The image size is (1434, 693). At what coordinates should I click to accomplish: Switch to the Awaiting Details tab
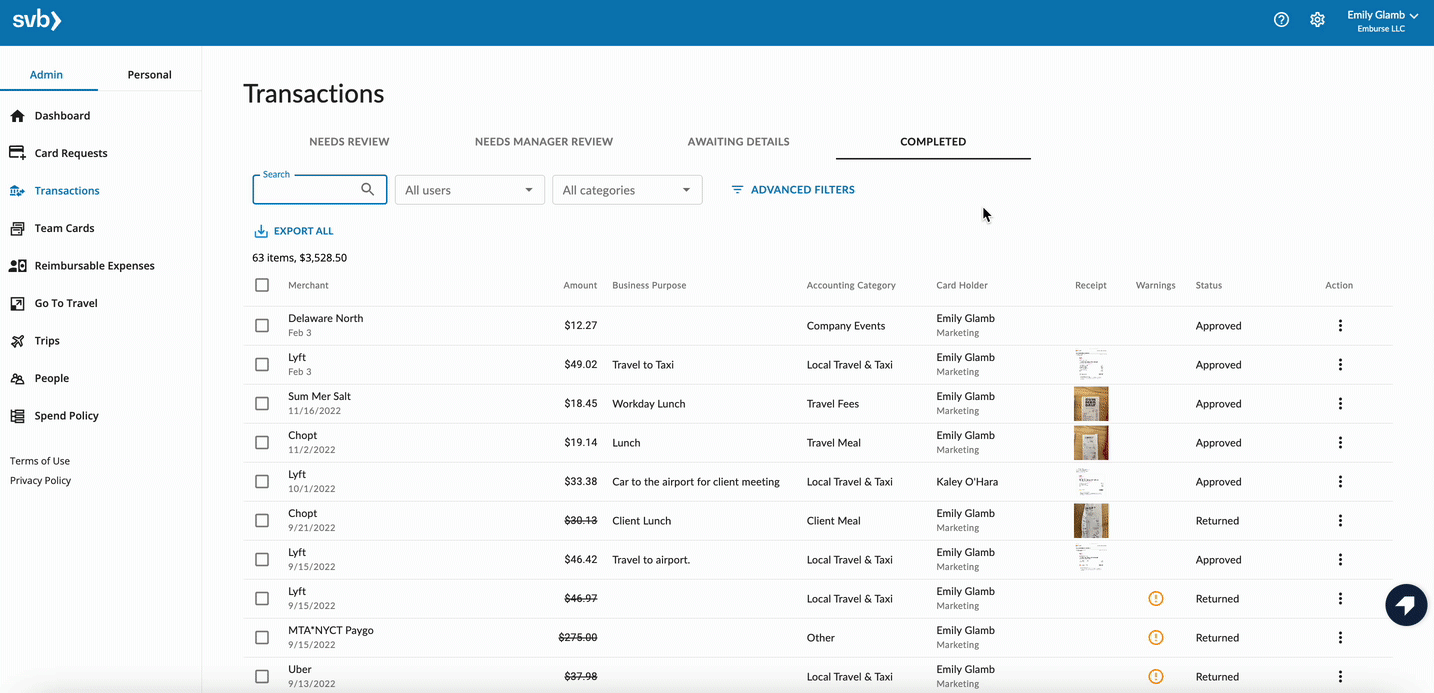click(738, 142)
